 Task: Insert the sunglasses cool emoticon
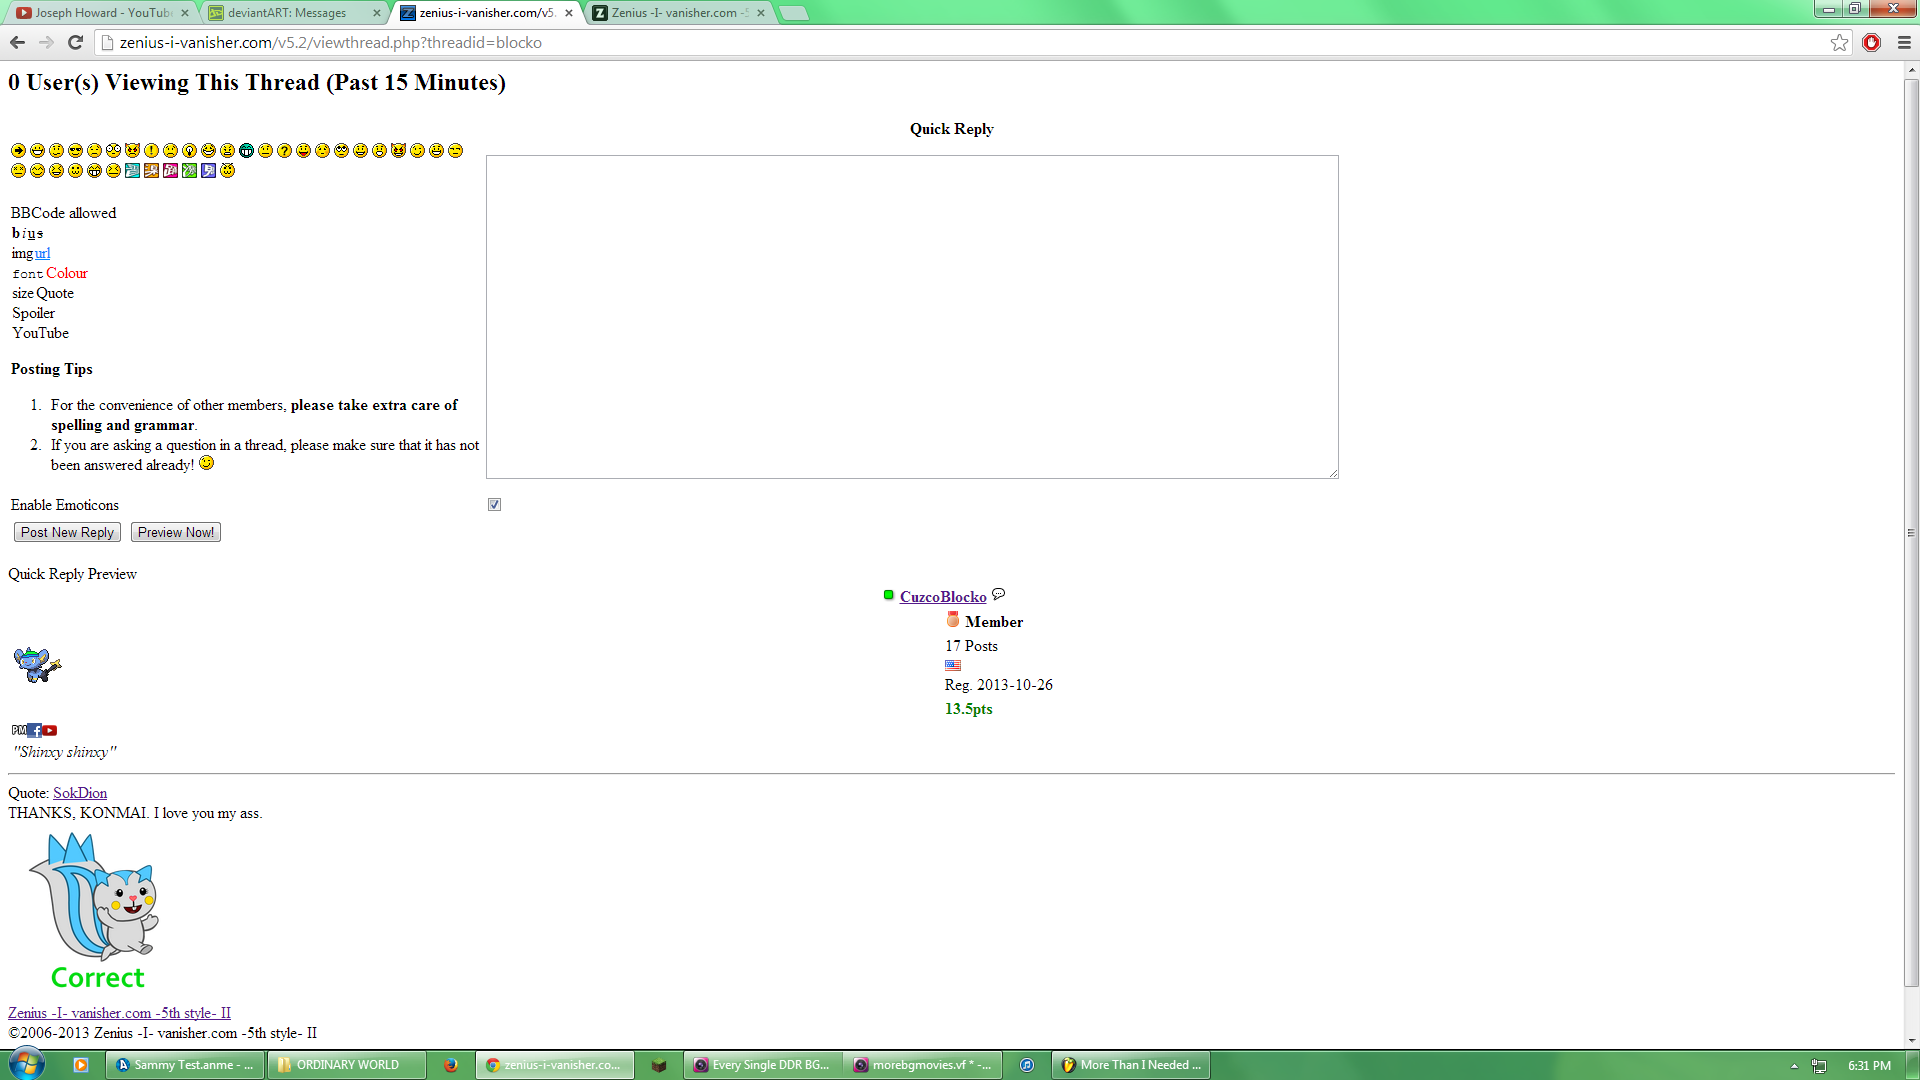click(x=75, y=150)
